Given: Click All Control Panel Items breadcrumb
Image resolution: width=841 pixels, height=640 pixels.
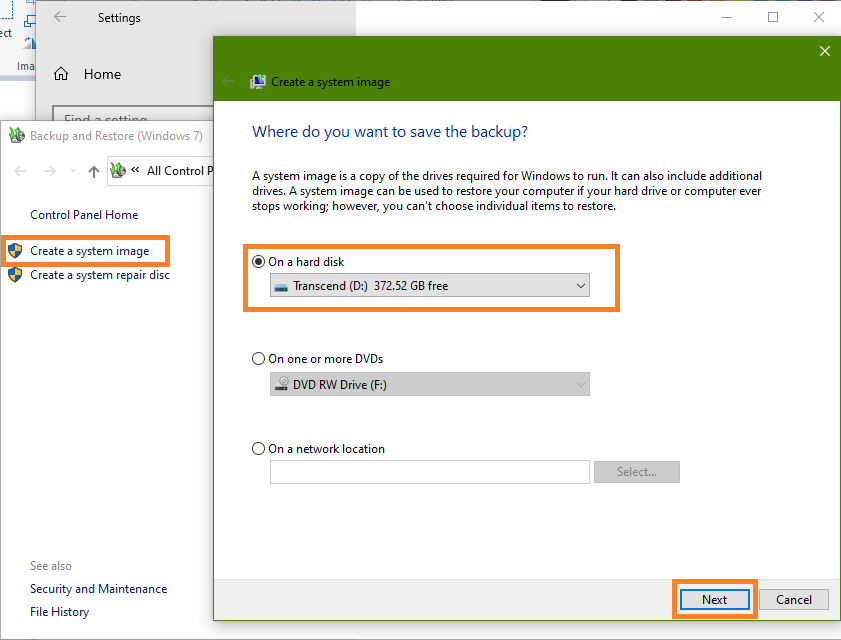Looking at the screenshot, I should [180, 171].
